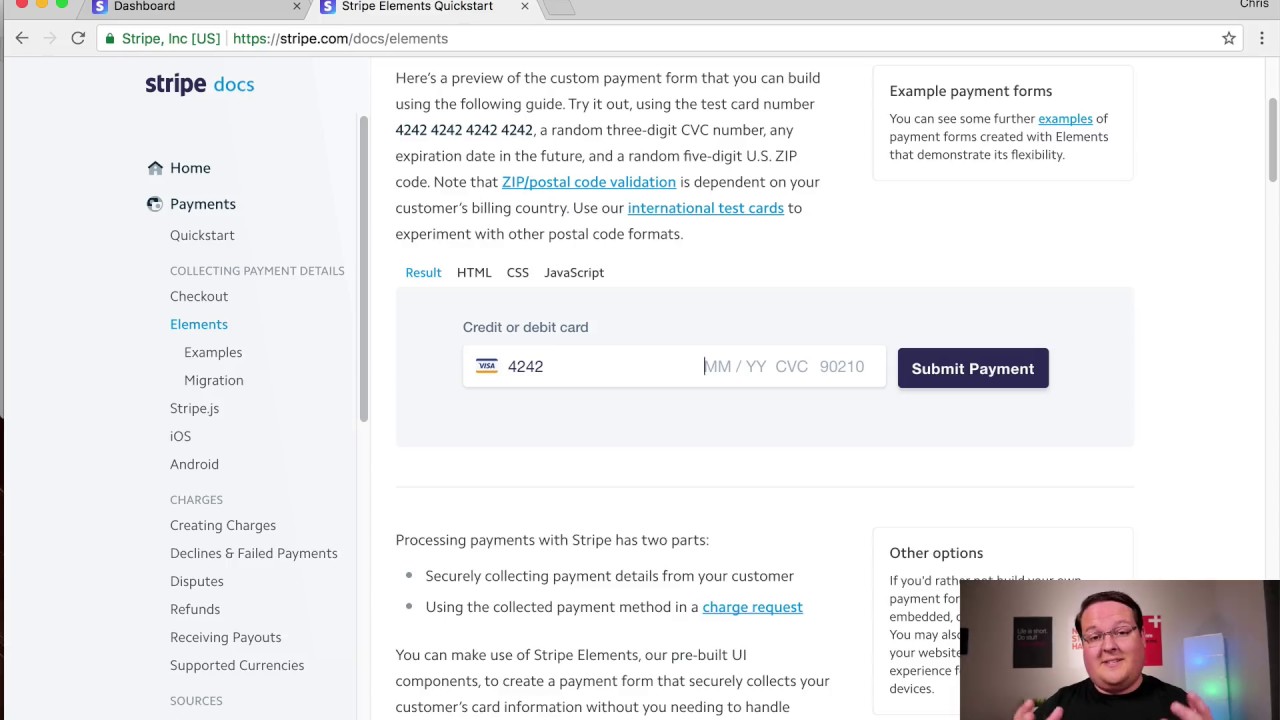
Task: Open Checkout docs page
Action: tap(199, 296)
